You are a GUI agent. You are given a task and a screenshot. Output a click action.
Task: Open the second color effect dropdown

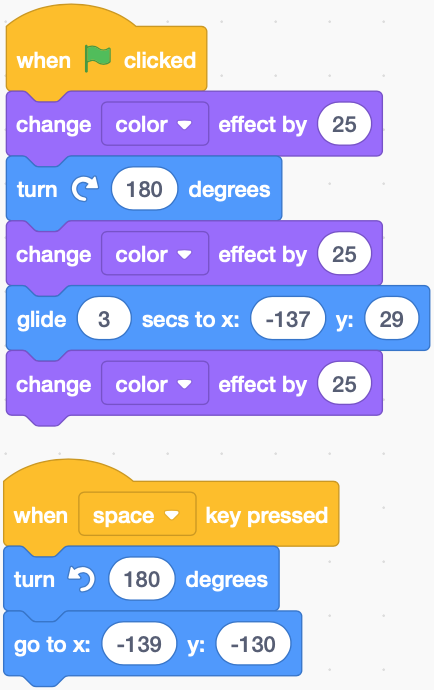pos(155,254)
